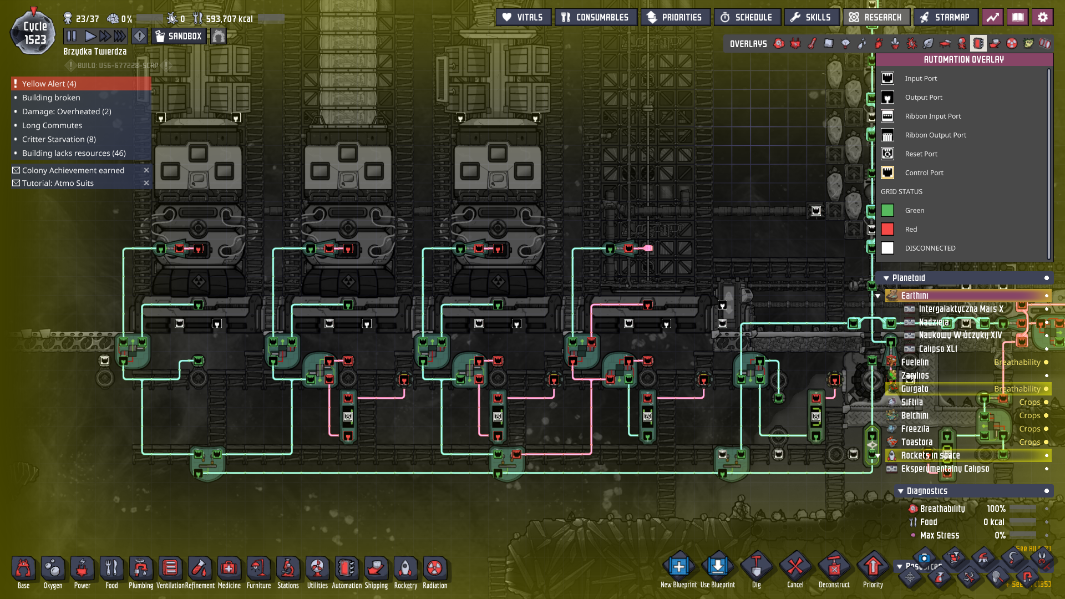Open the Base build category
This screenshot has width=1065, height=599.
tap(23, 572)
